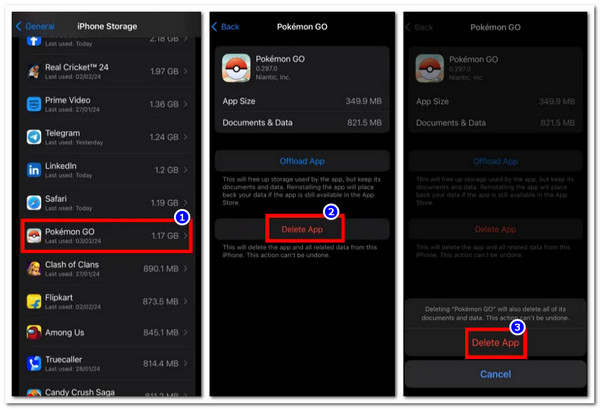Cancel the delete confirmation sheet
This screenshot has width=600, height=409.
coord(496,375)
